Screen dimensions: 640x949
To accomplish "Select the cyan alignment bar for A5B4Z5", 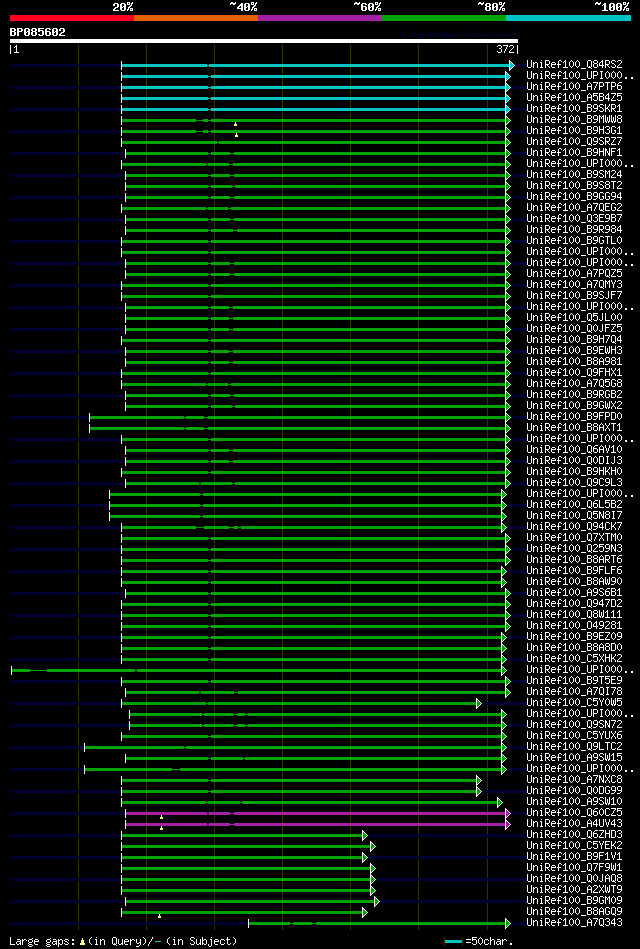I will [x=314, y=98].
